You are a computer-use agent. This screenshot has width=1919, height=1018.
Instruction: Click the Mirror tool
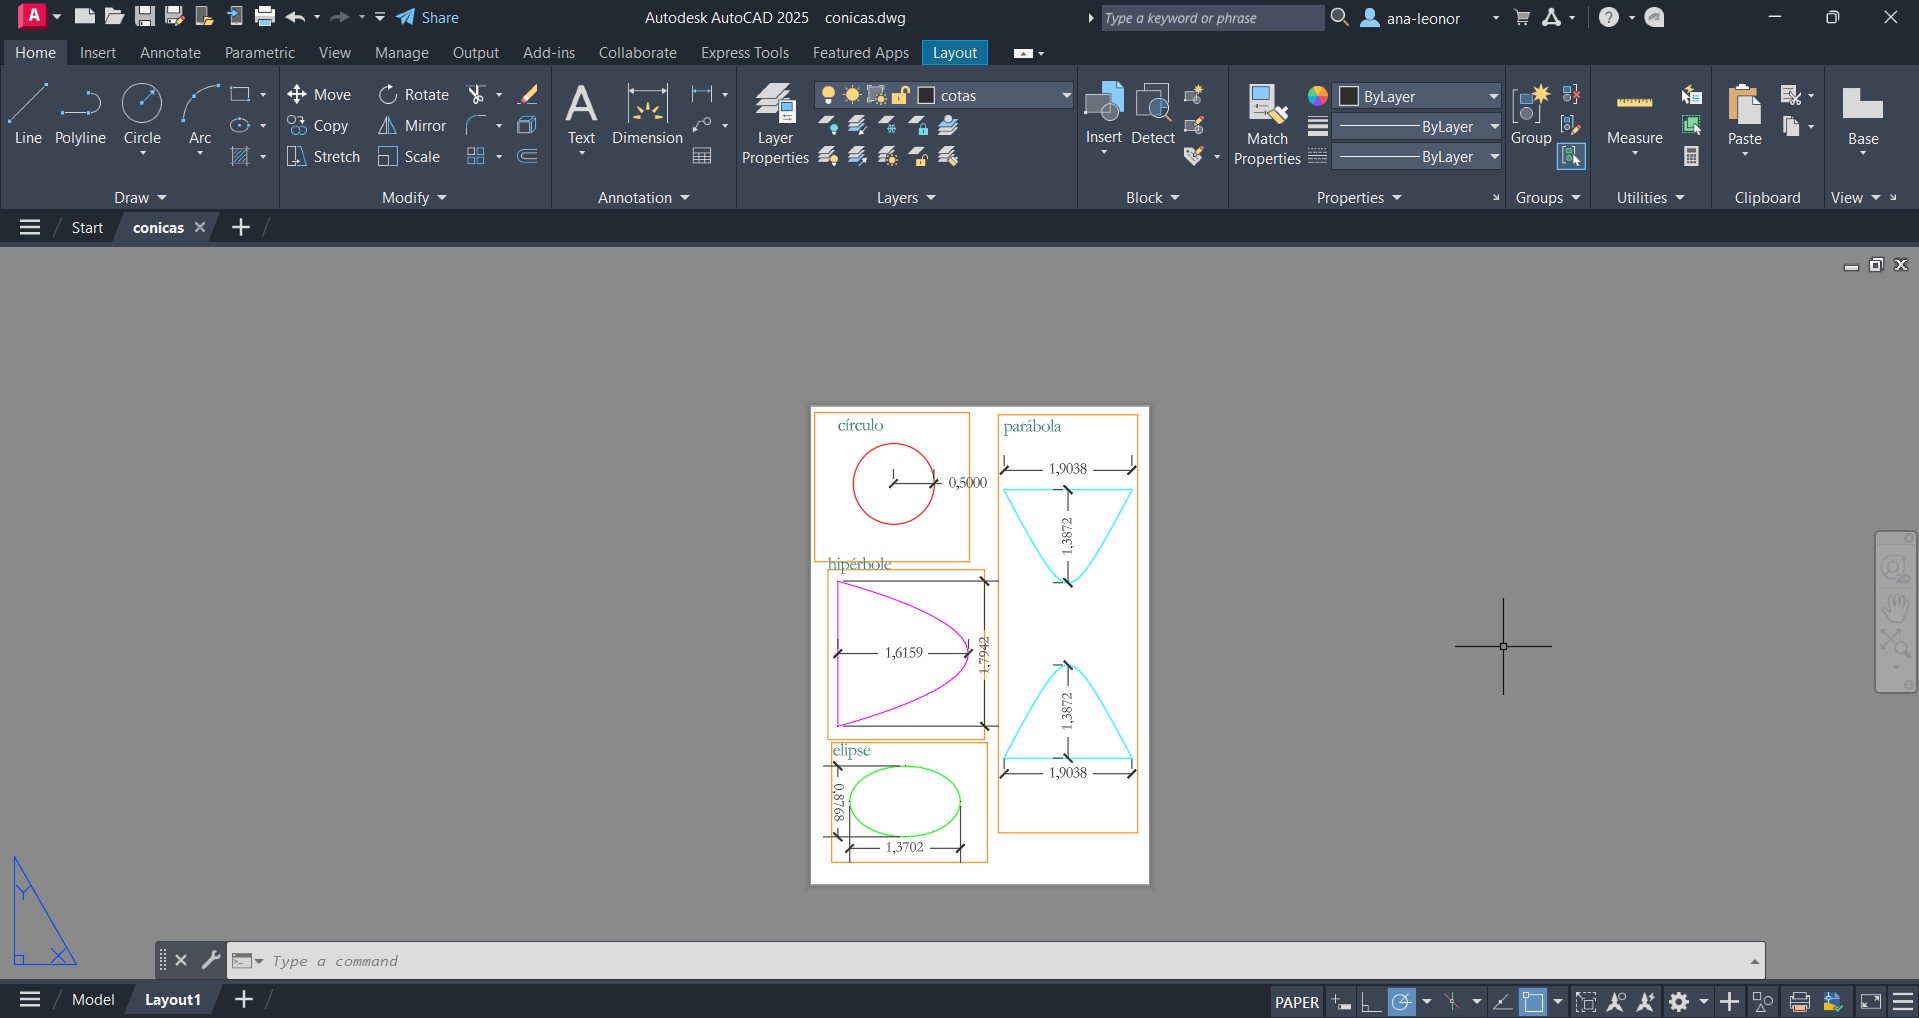click(x=412, y=126)
